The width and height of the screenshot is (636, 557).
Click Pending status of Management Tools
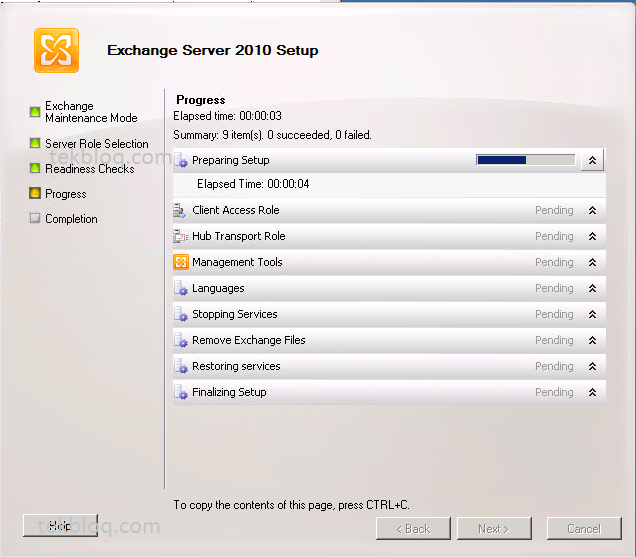[x=554, y=262]
